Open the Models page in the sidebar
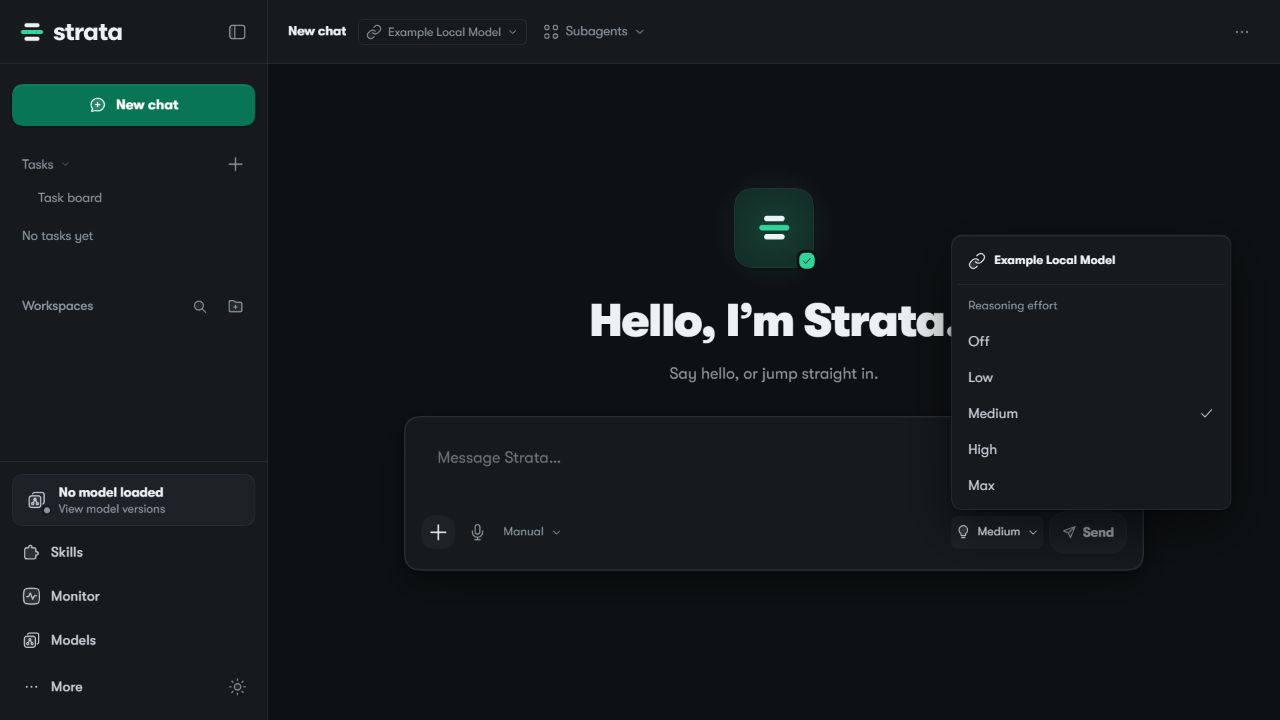The image size is (1280, 720). click(133, 640)
